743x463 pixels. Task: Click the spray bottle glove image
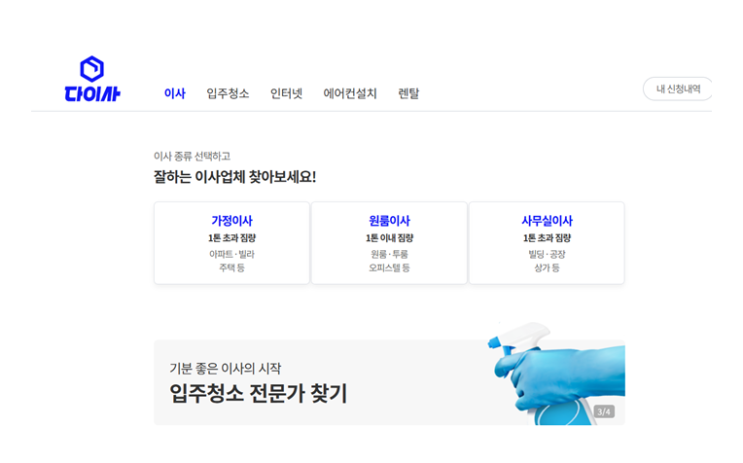(x=557, y=373)
